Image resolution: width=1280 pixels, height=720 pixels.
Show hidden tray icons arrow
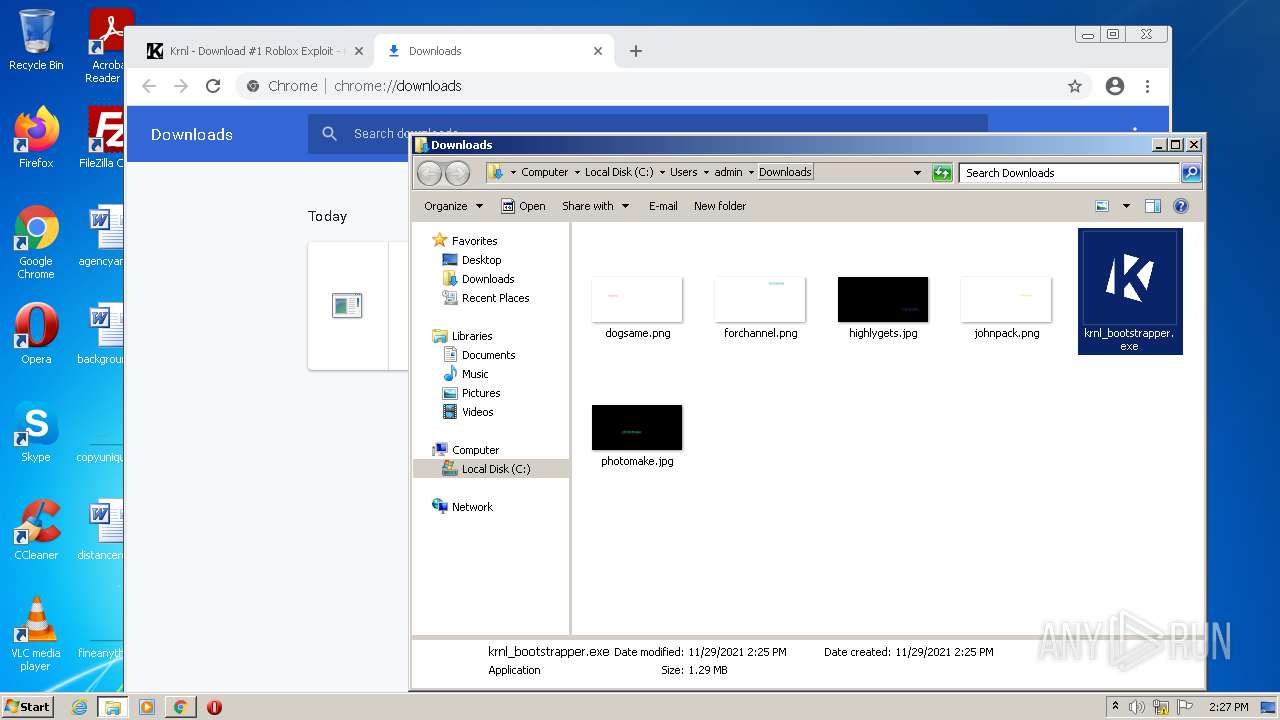click(x=1115, y=707)
